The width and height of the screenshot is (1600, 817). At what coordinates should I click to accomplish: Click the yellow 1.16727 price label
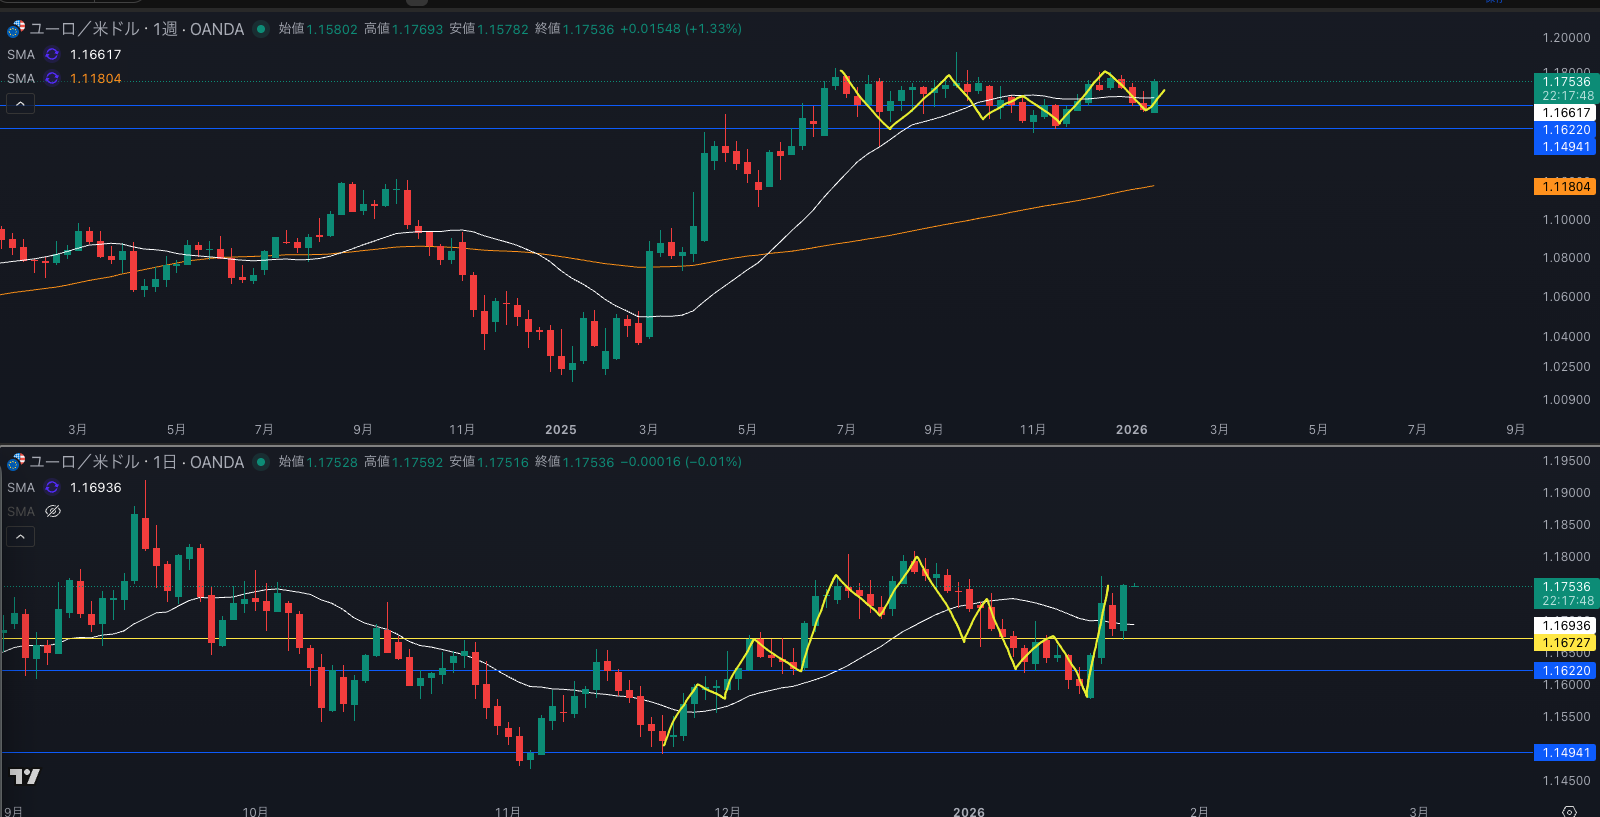click(1565, 643)
